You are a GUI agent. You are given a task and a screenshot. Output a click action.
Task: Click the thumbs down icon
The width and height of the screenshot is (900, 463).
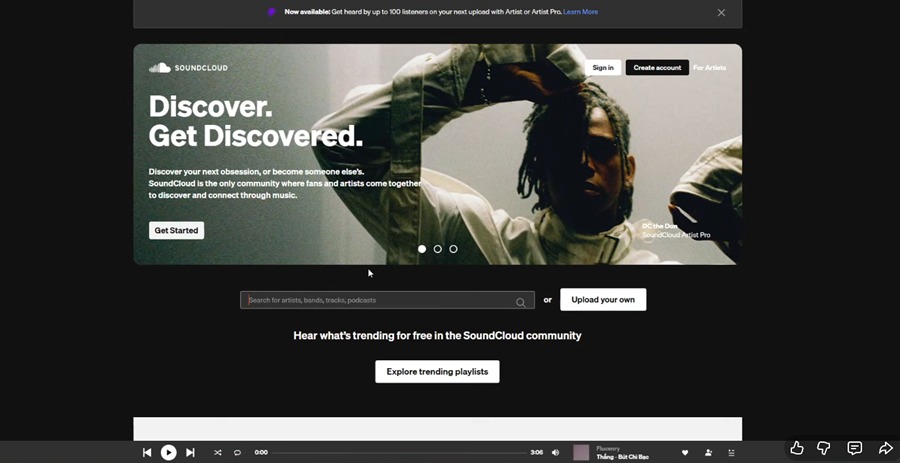point(824,448)
